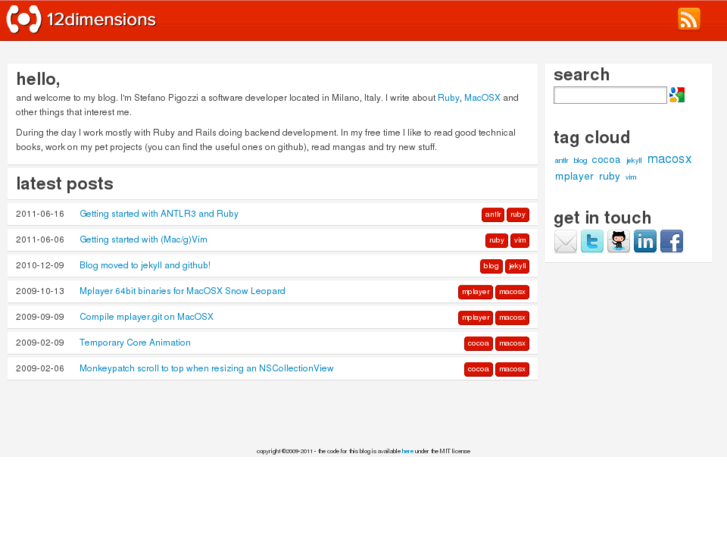The height and width of the screenshot is (545, 727).
Task: Click the 'tag cloud' heading
Action: (x=592, y=137)
